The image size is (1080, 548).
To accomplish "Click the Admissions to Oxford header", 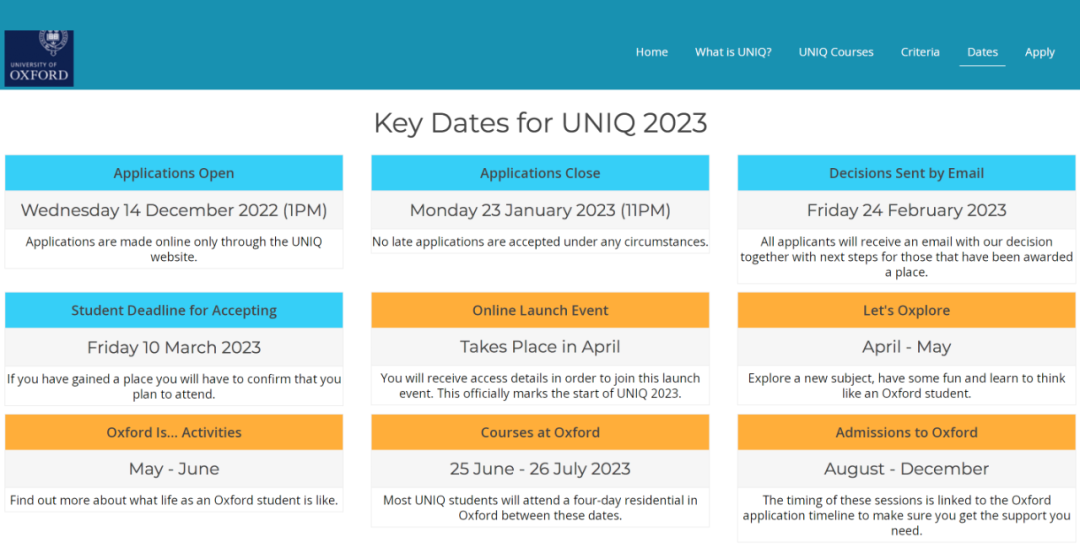I will click(906, 432).
